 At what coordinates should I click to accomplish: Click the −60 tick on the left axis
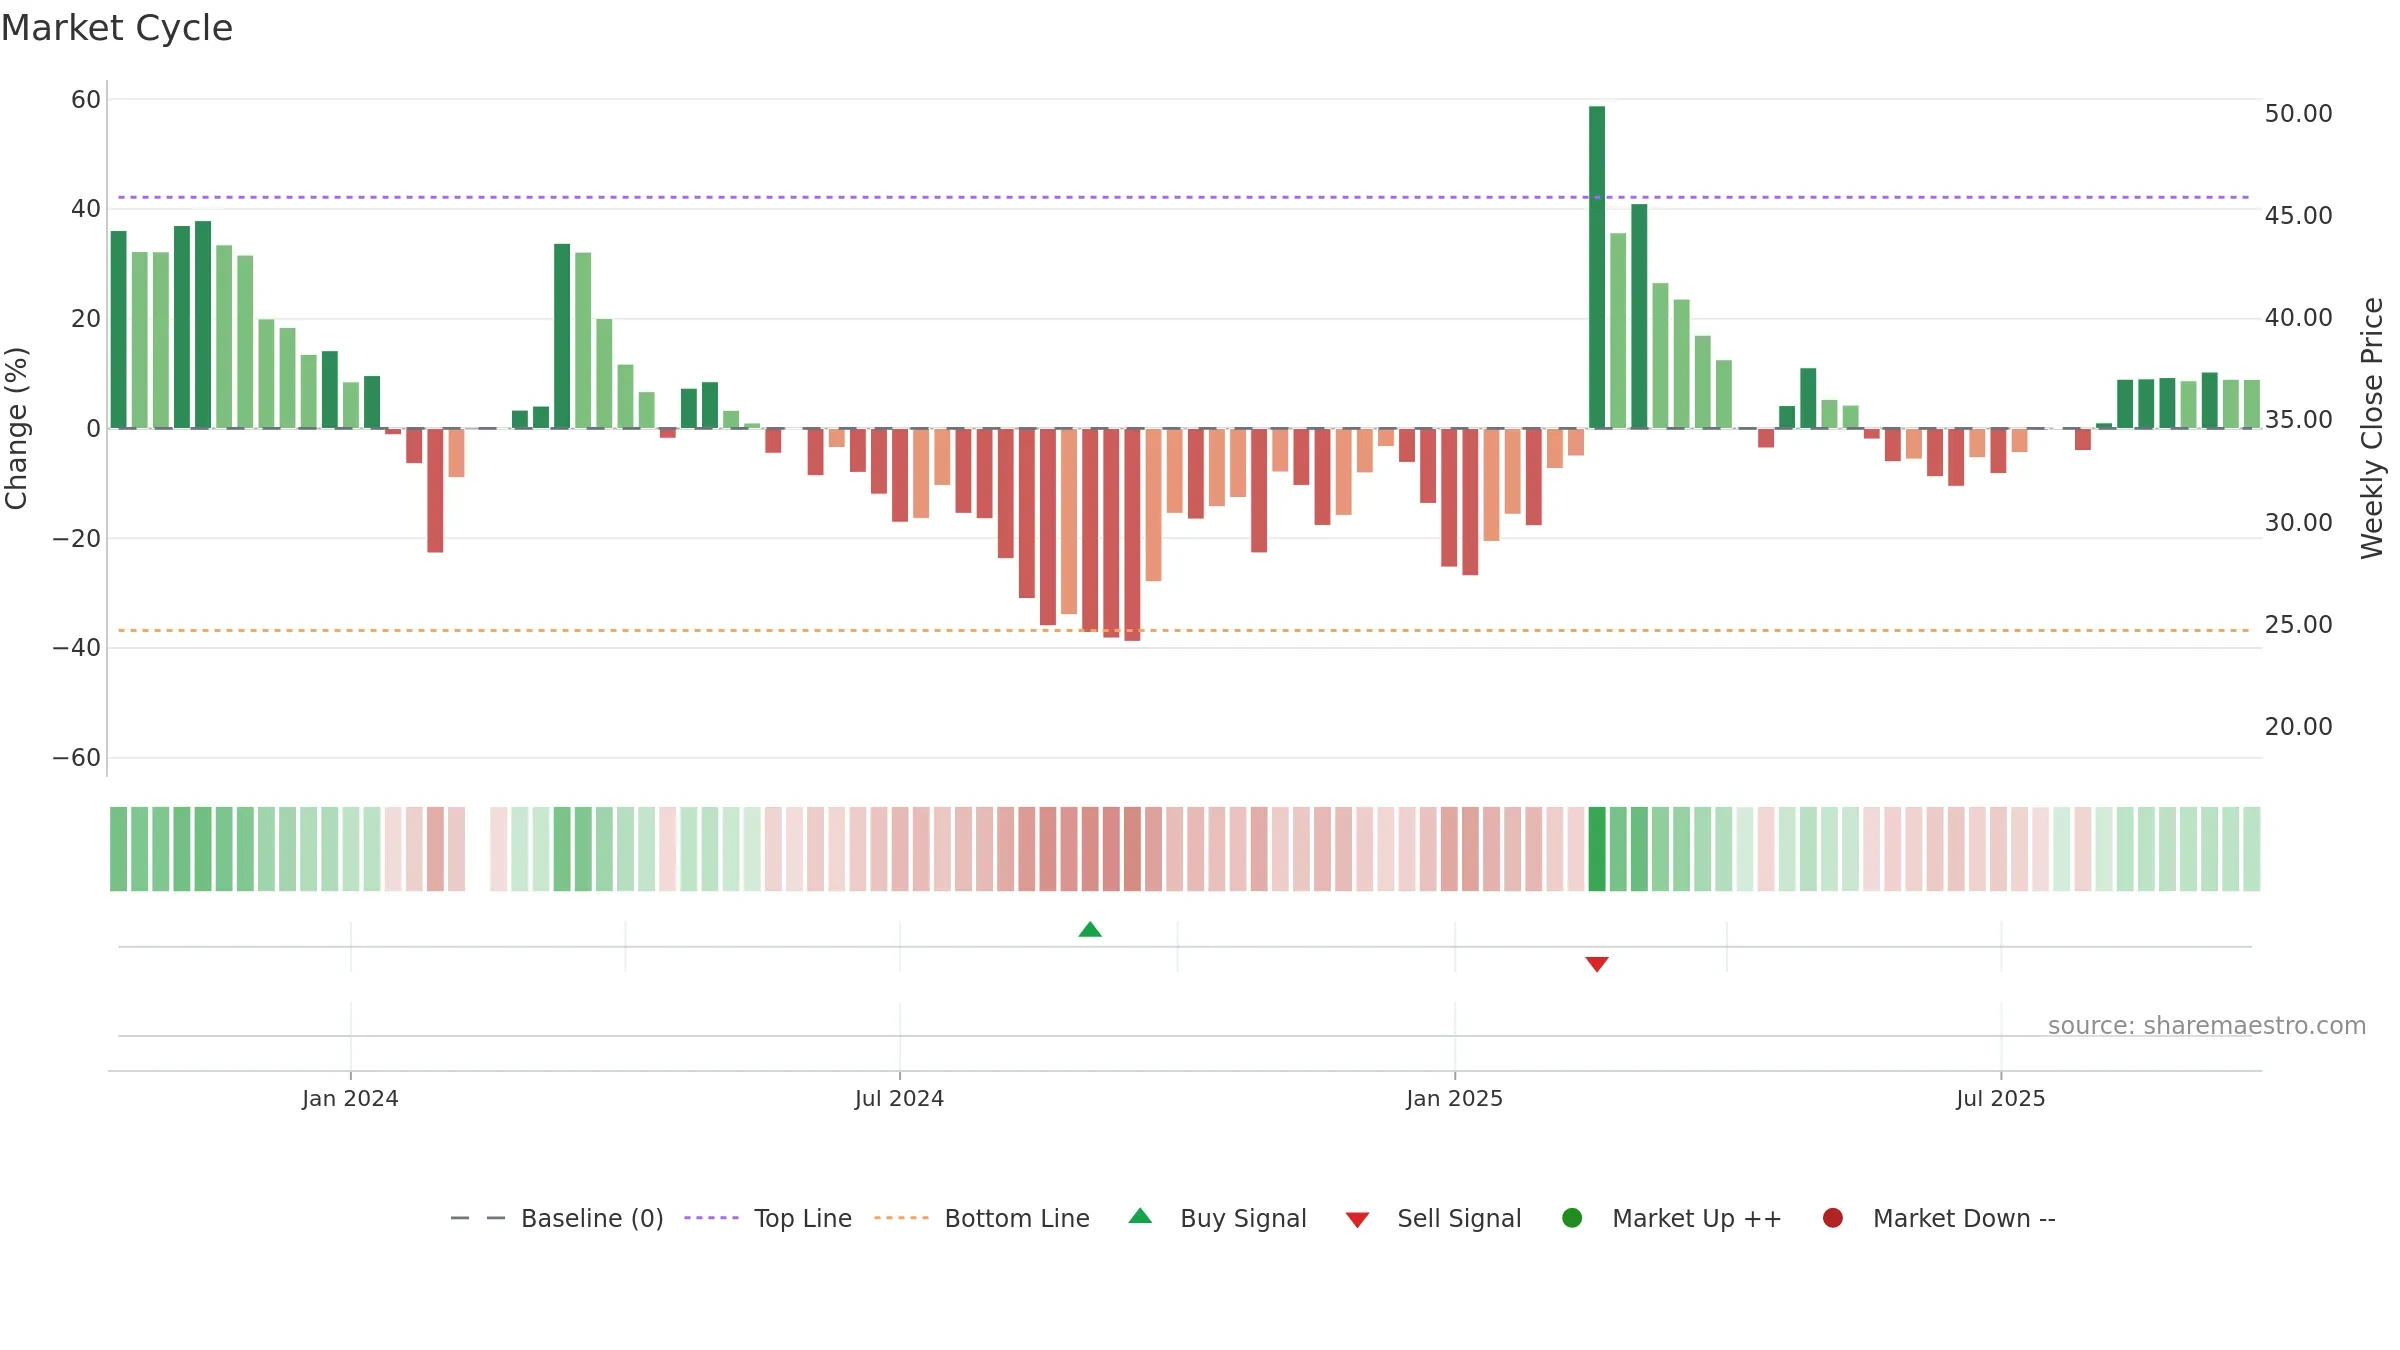77,757
